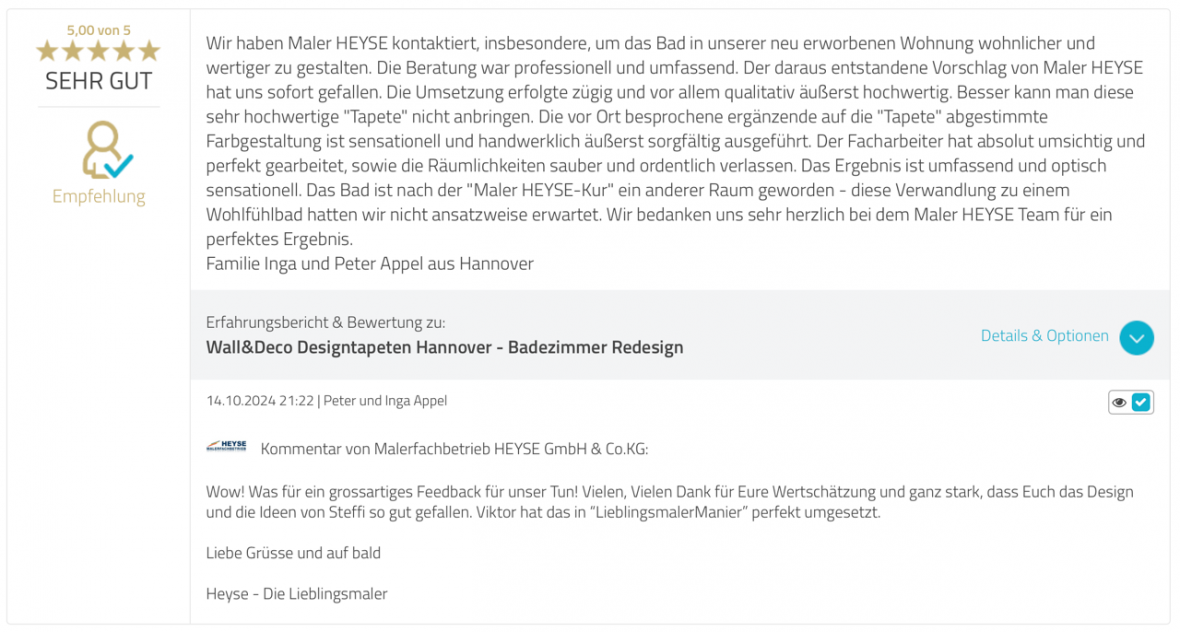
Task: Click the eye icon on the review entry
Action: pyautogui.click(x=1119, y=402)
